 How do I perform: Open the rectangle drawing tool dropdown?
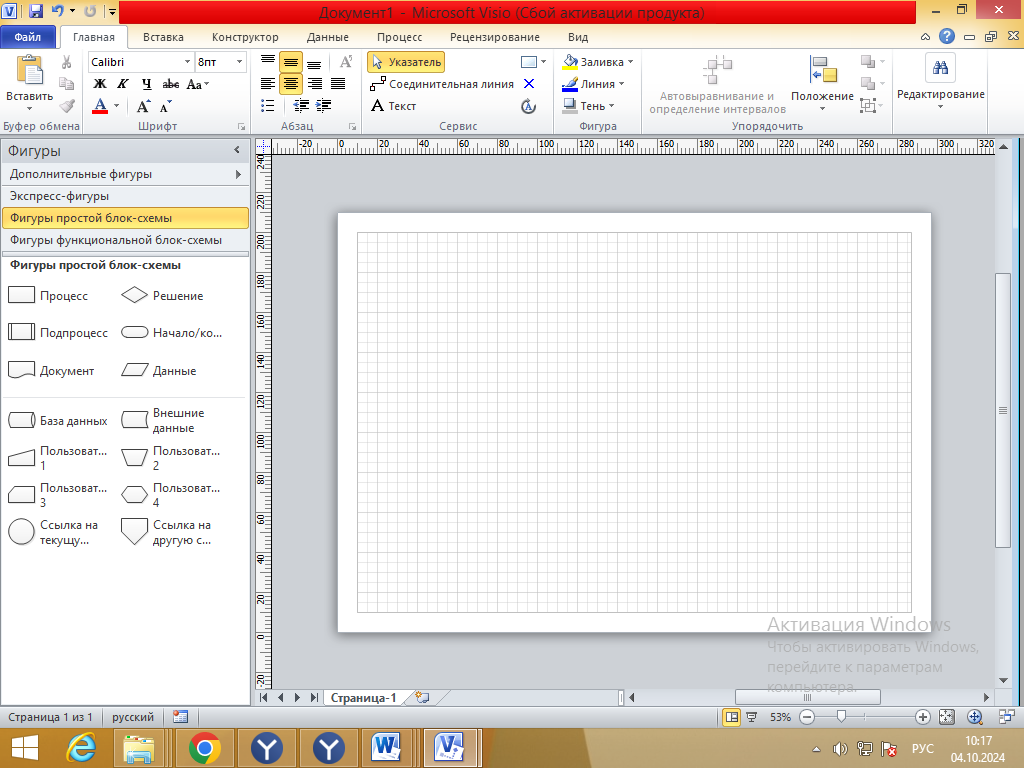click(543, 62)
